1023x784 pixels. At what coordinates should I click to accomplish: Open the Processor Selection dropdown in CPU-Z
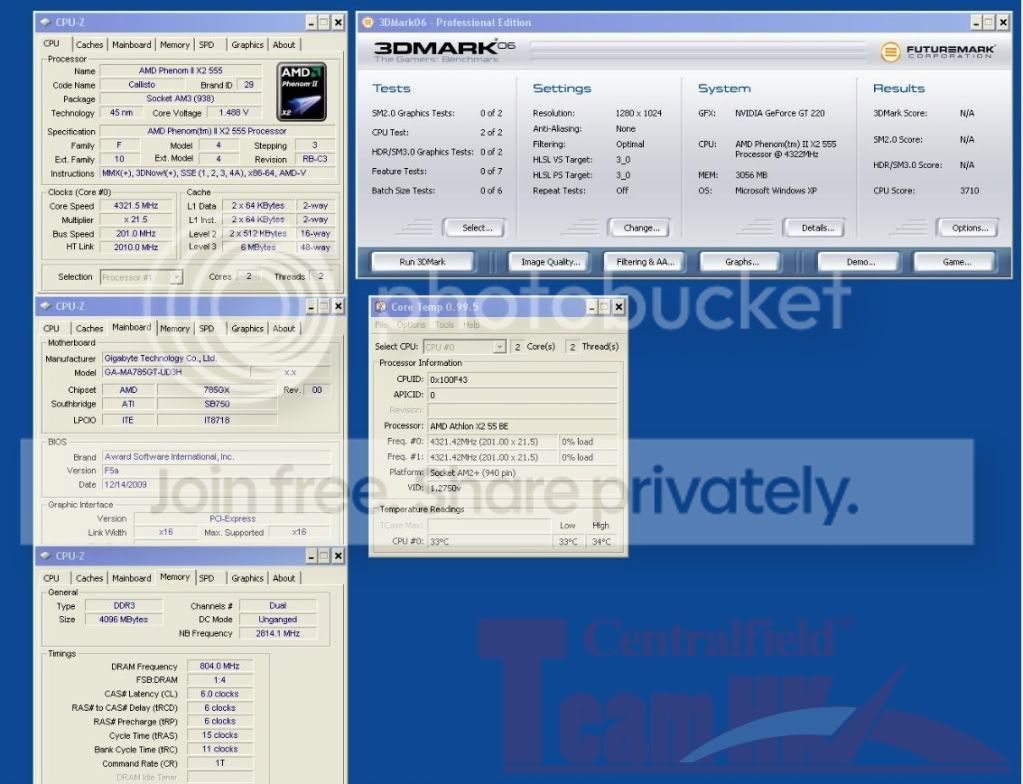[140, 277]
